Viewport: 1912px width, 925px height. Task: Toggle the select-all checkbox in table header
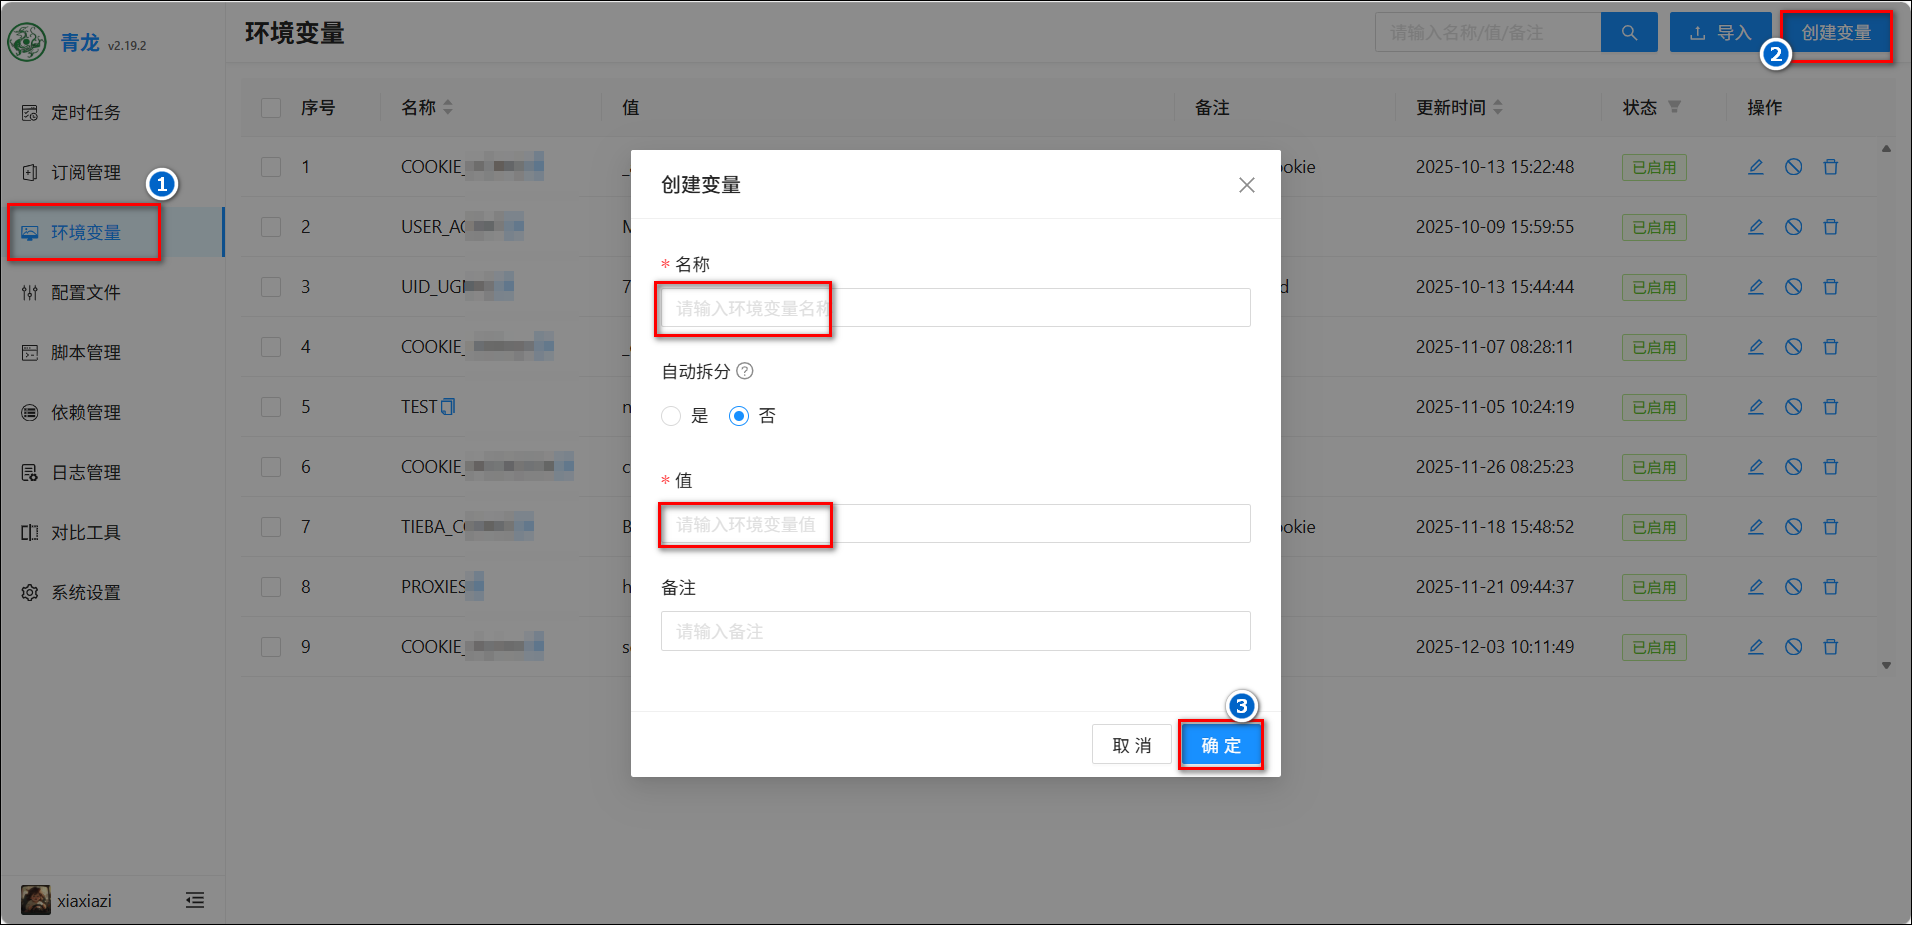click(271, 108)
